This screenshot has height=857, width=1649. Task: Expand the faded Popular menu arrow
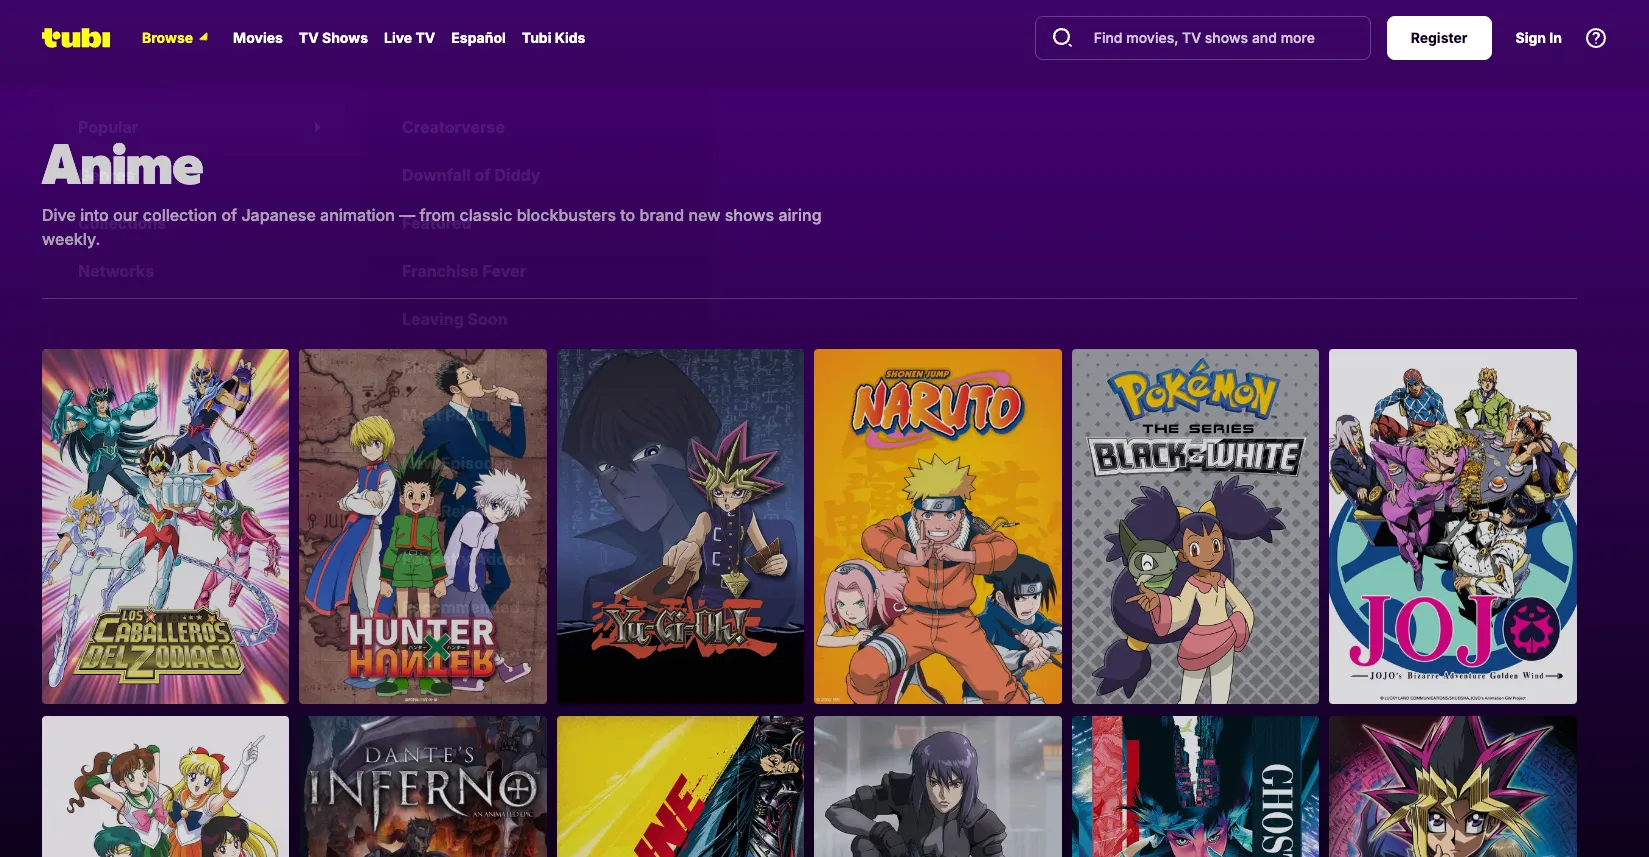click(317, 127)
